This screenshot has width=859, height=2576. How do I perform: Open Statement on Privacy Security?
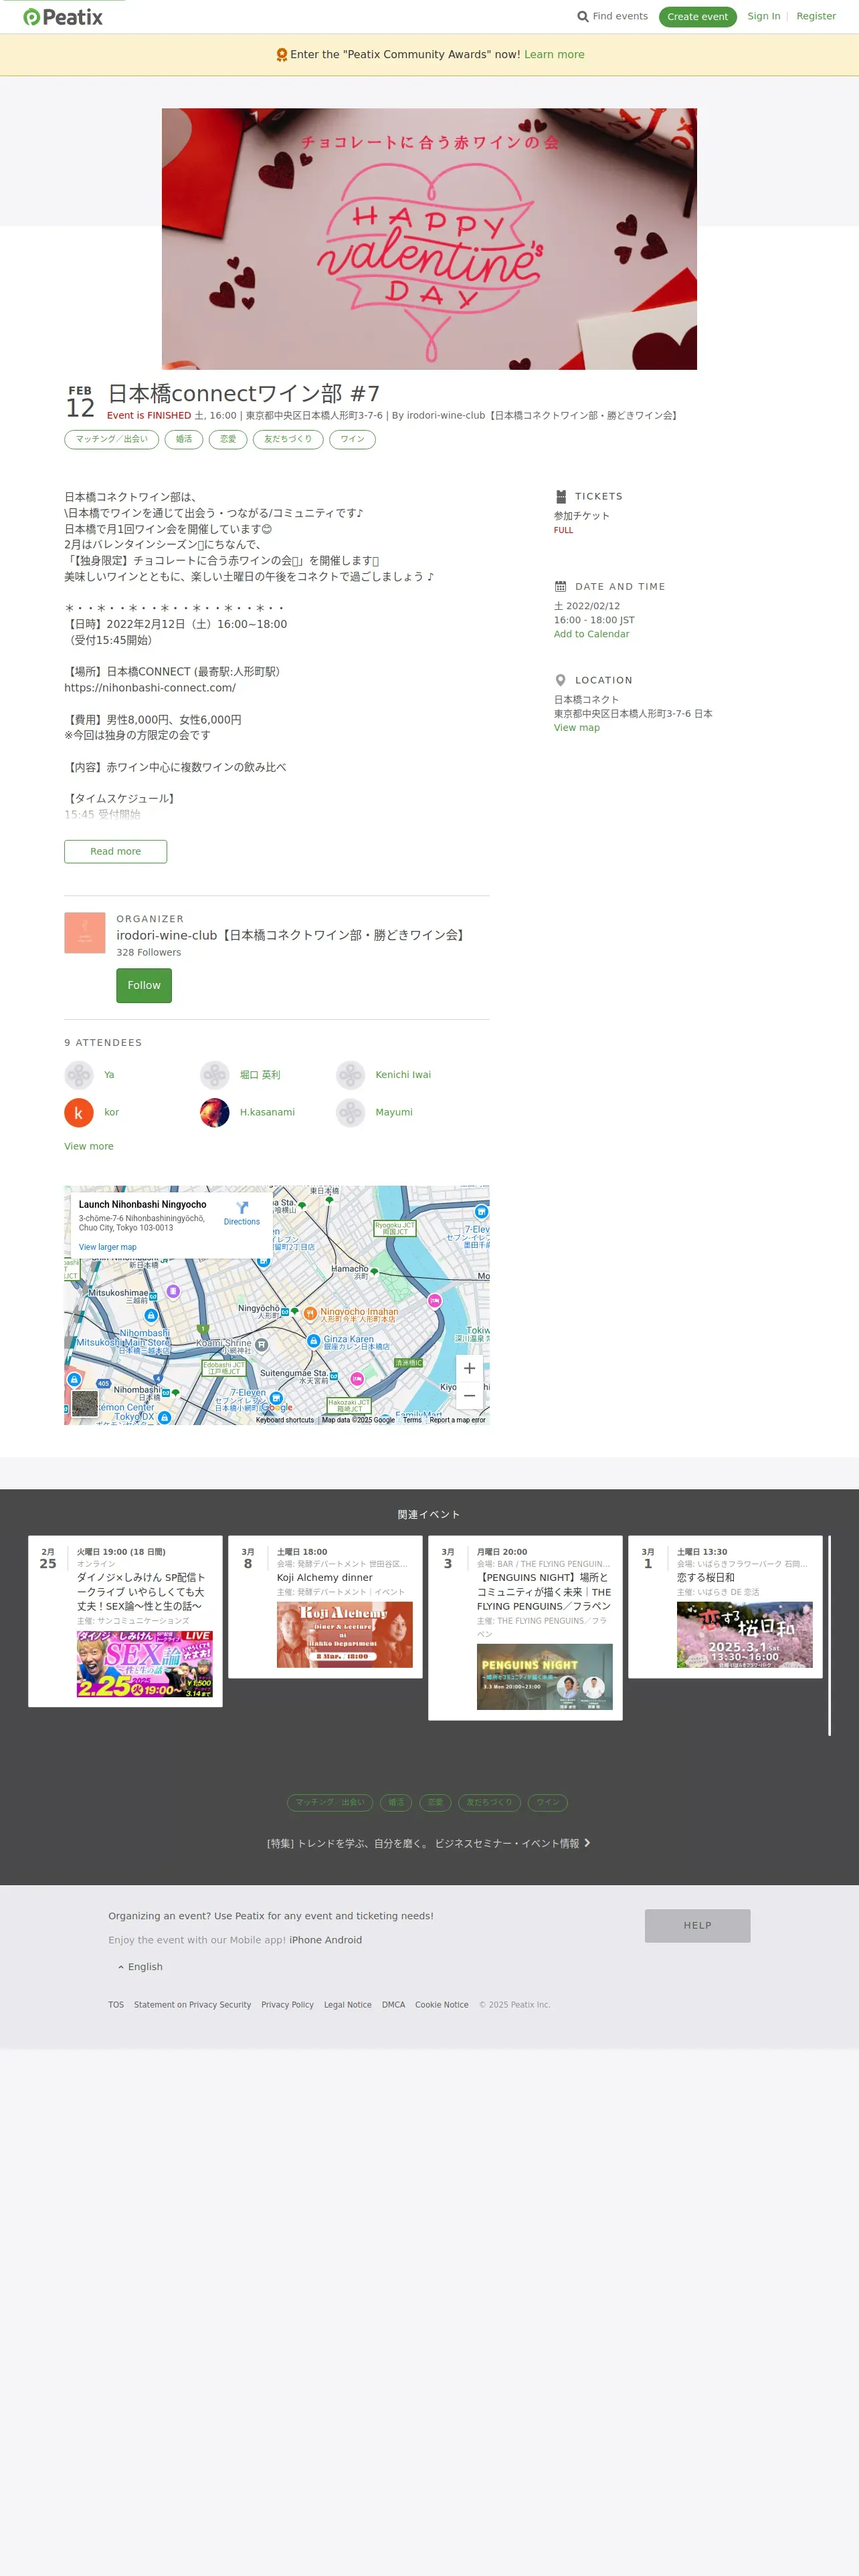click(193, 2004)
